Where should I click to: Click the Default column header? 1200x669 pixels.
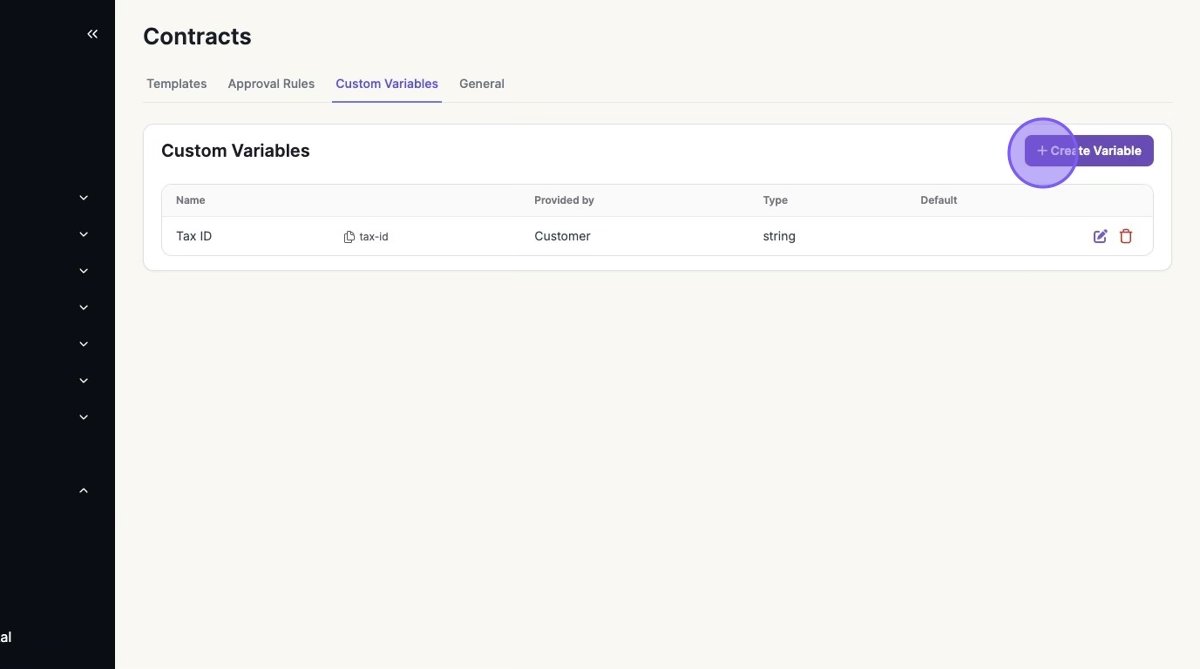939,200
